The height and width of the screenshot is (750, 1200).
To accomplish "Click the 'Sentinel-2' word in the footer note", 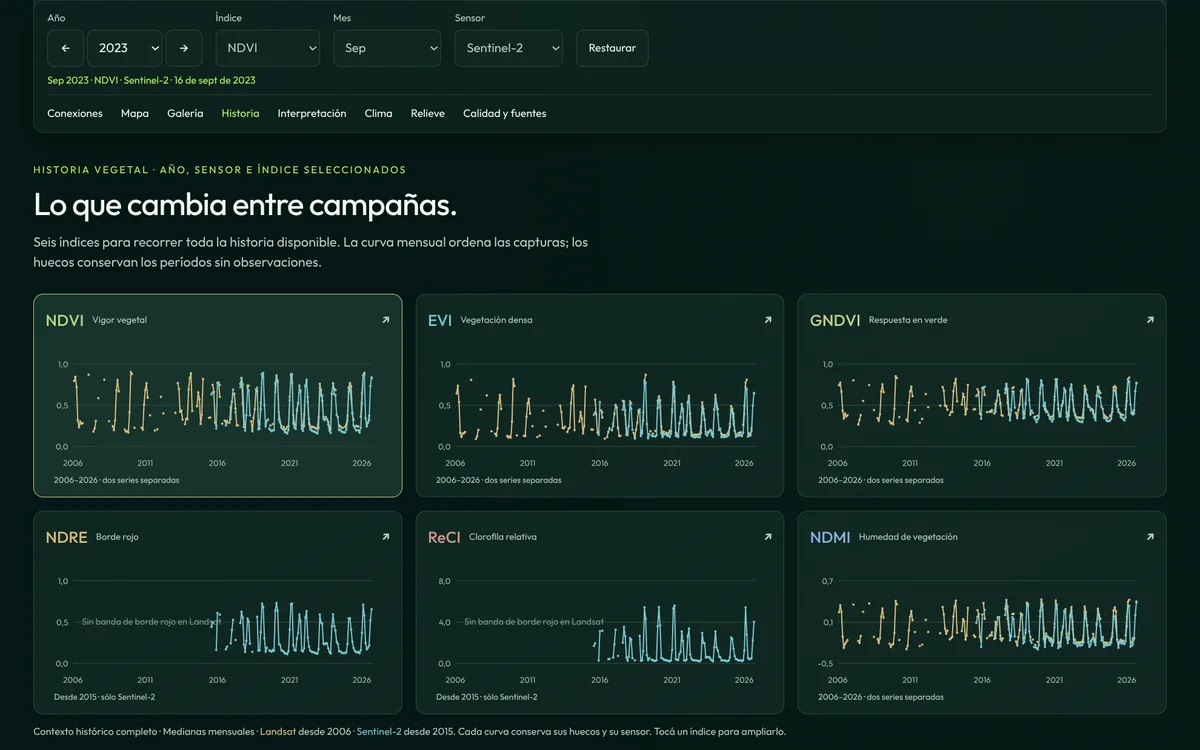I will point(379,732).
